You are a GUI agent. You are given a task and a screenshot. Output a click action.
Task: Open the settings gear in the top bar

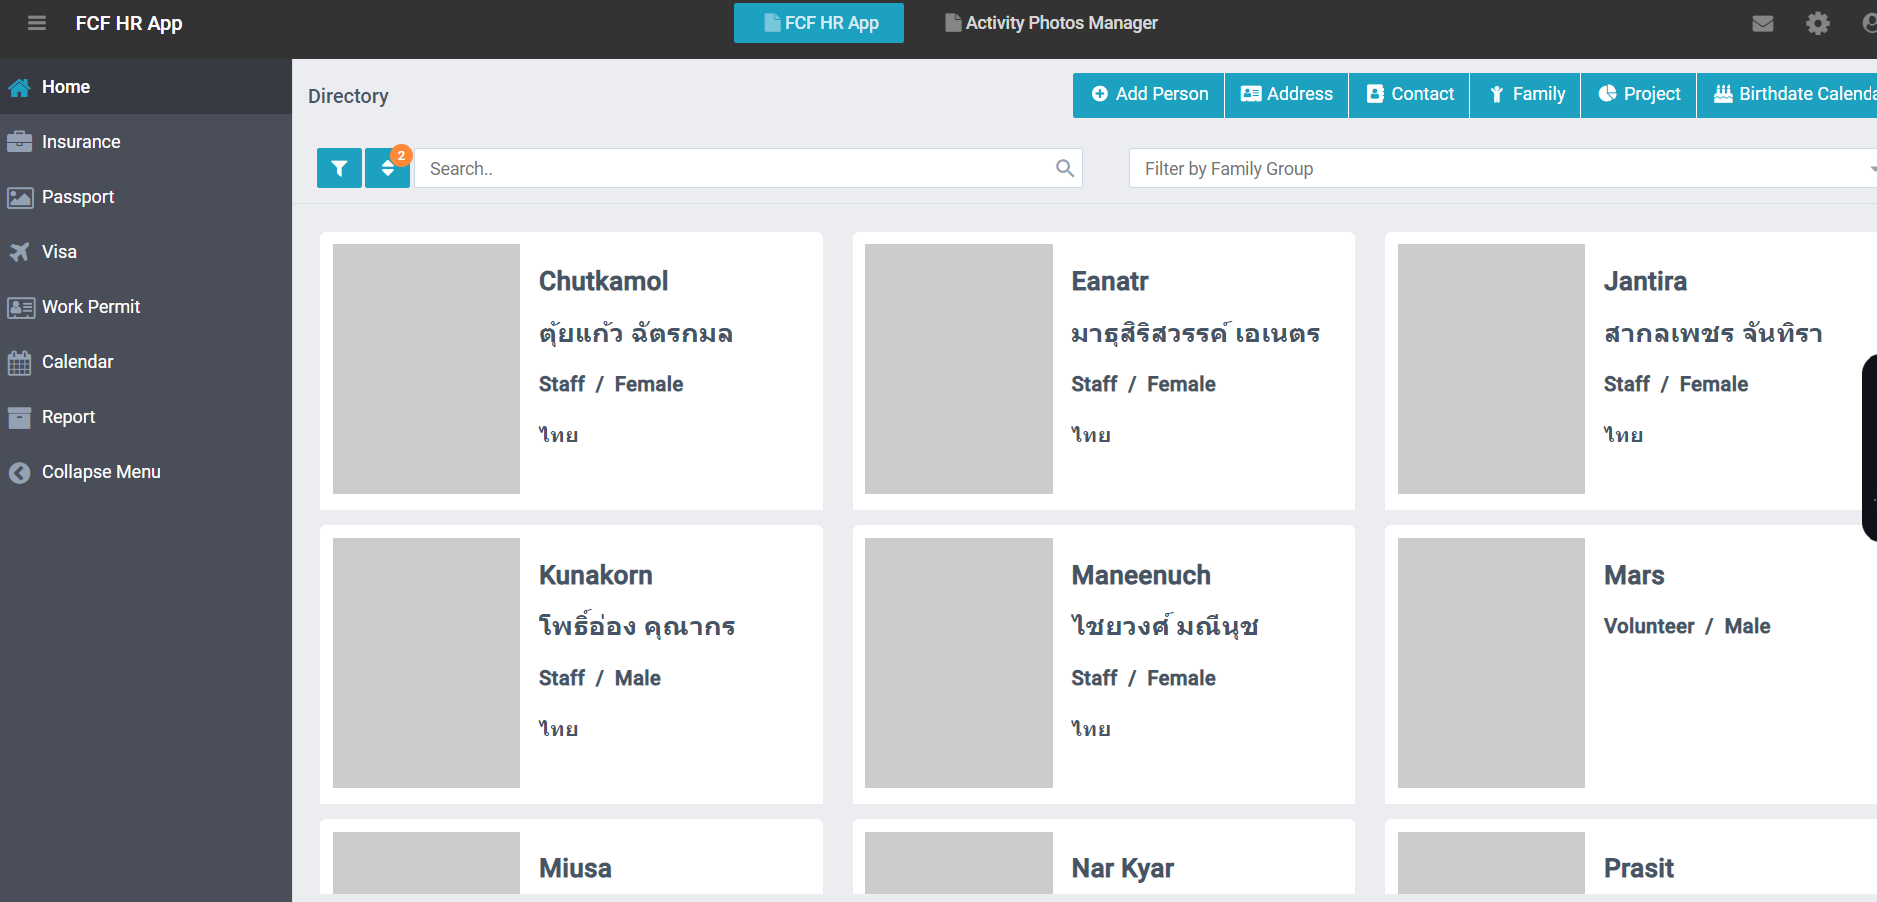pos(1818,22)
